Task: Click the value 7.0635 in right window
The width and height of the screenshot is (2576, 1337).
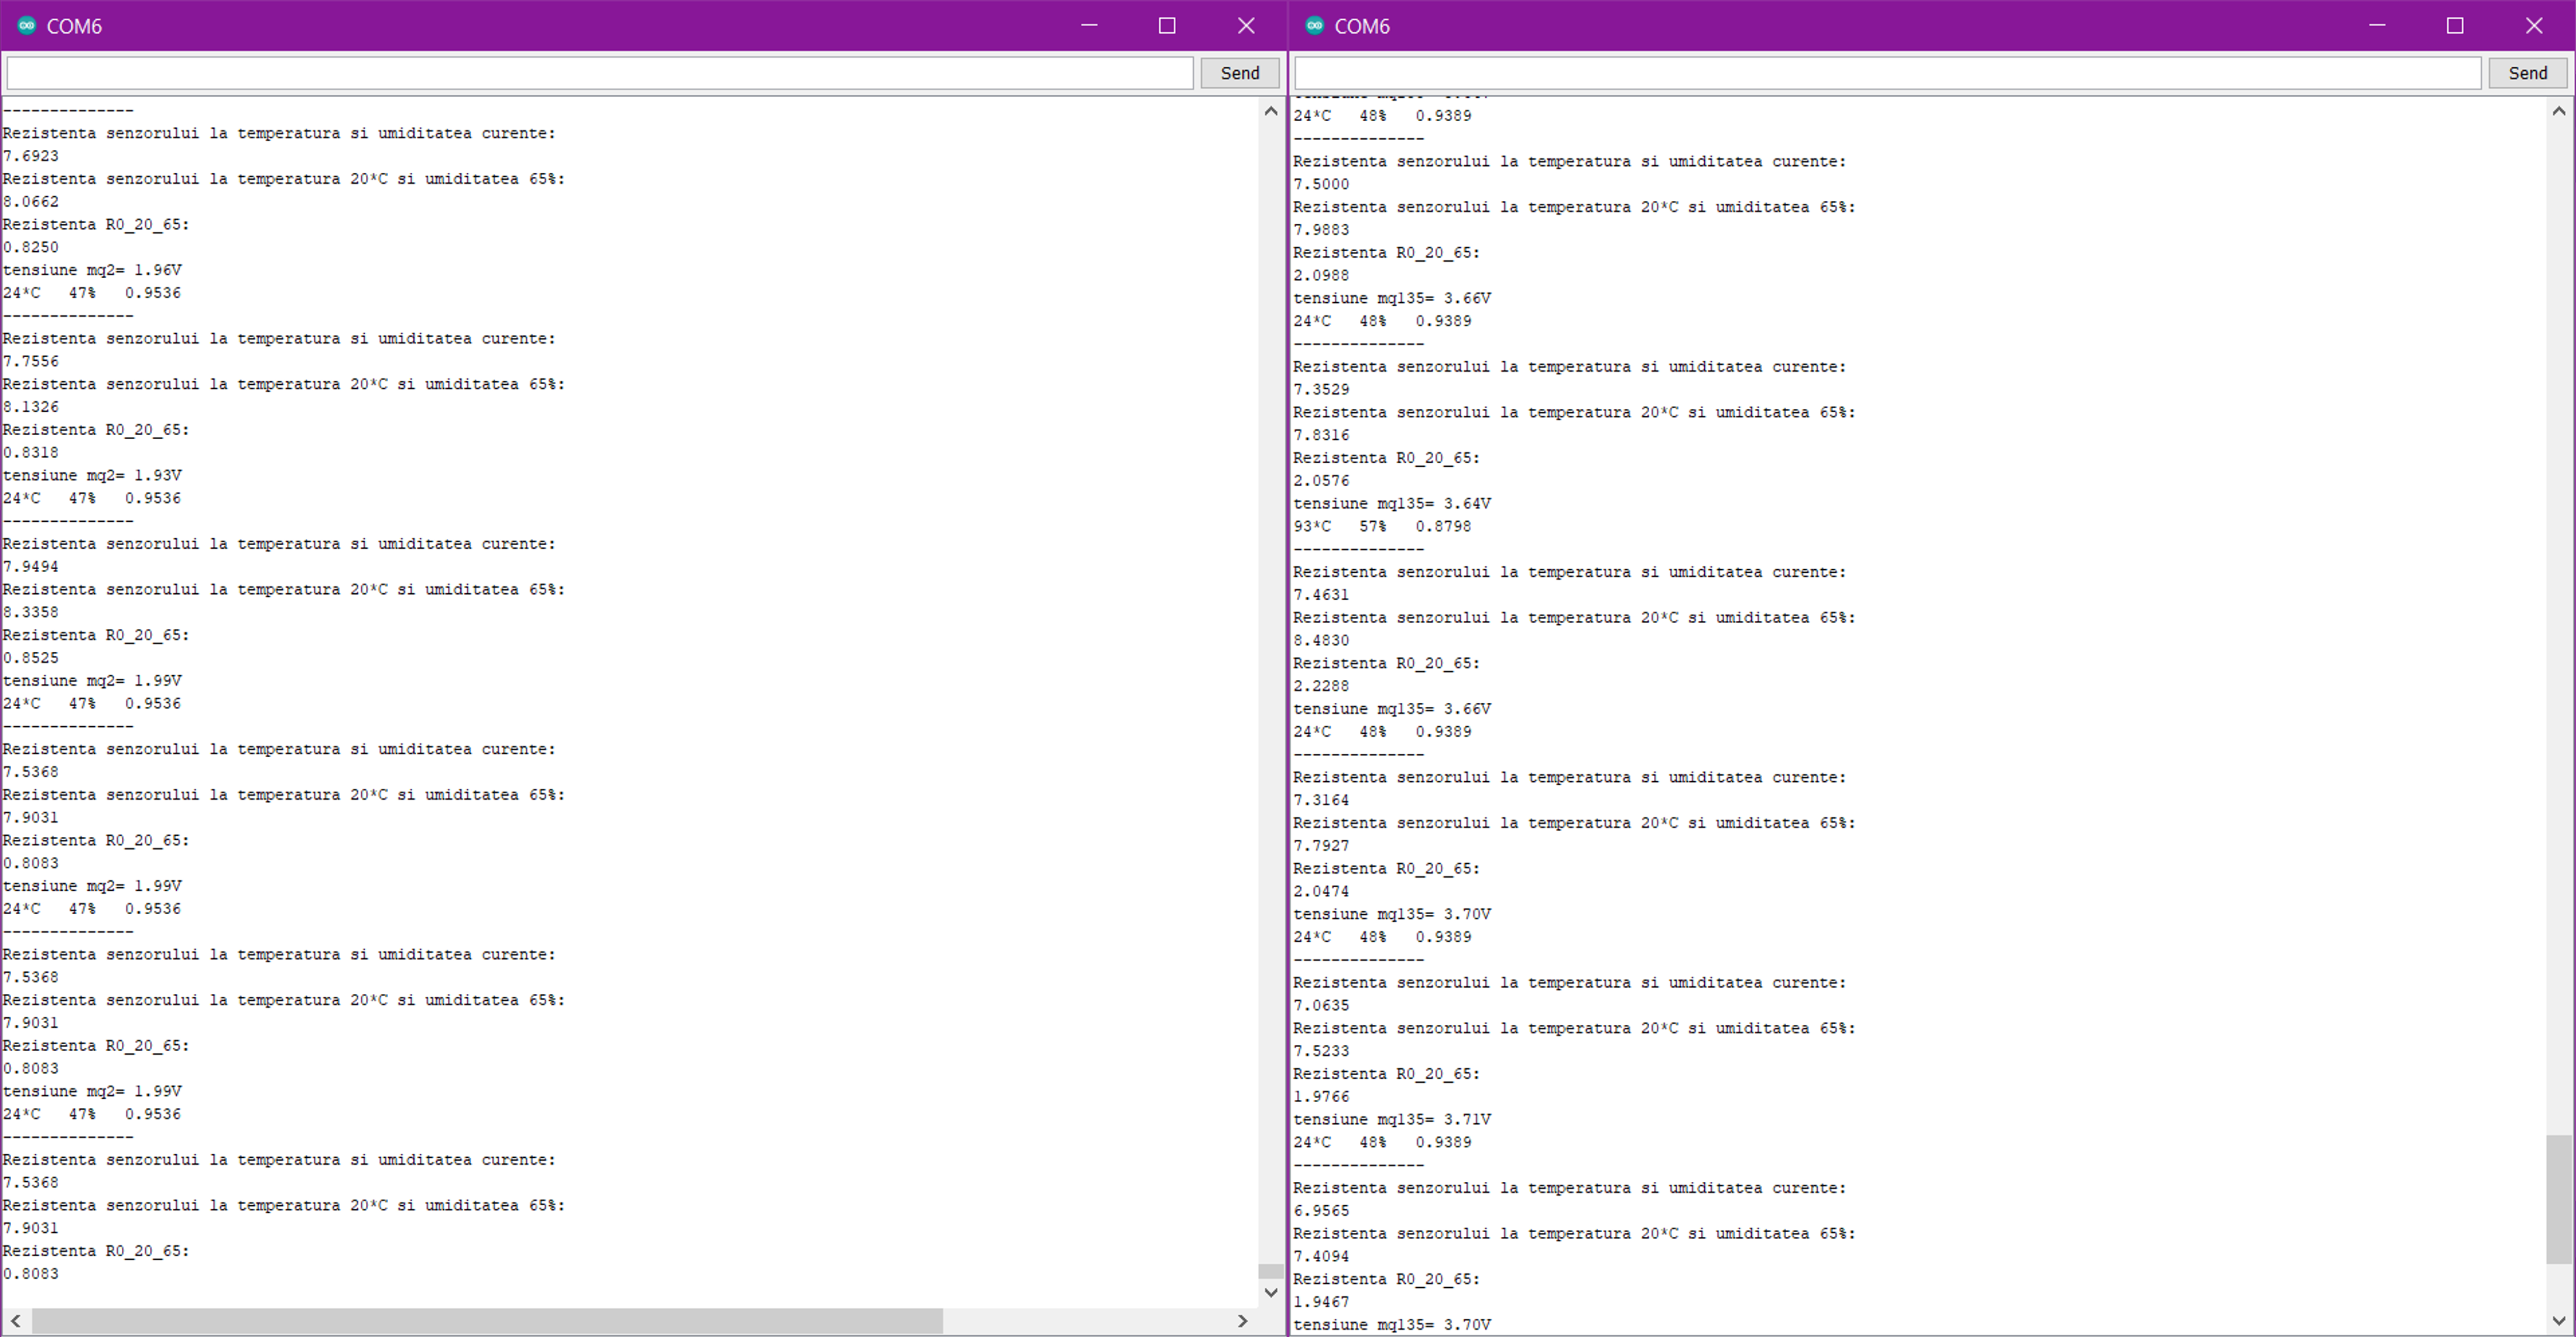Action: click(x=1321, y=1005)
